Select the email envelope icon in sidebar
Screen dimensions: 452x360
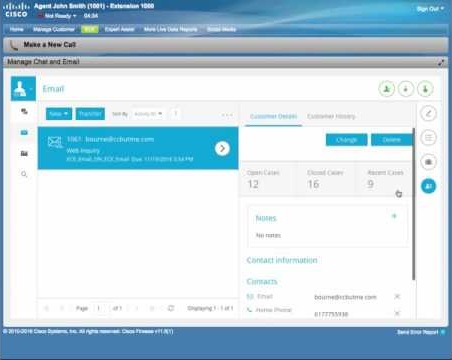24,132
